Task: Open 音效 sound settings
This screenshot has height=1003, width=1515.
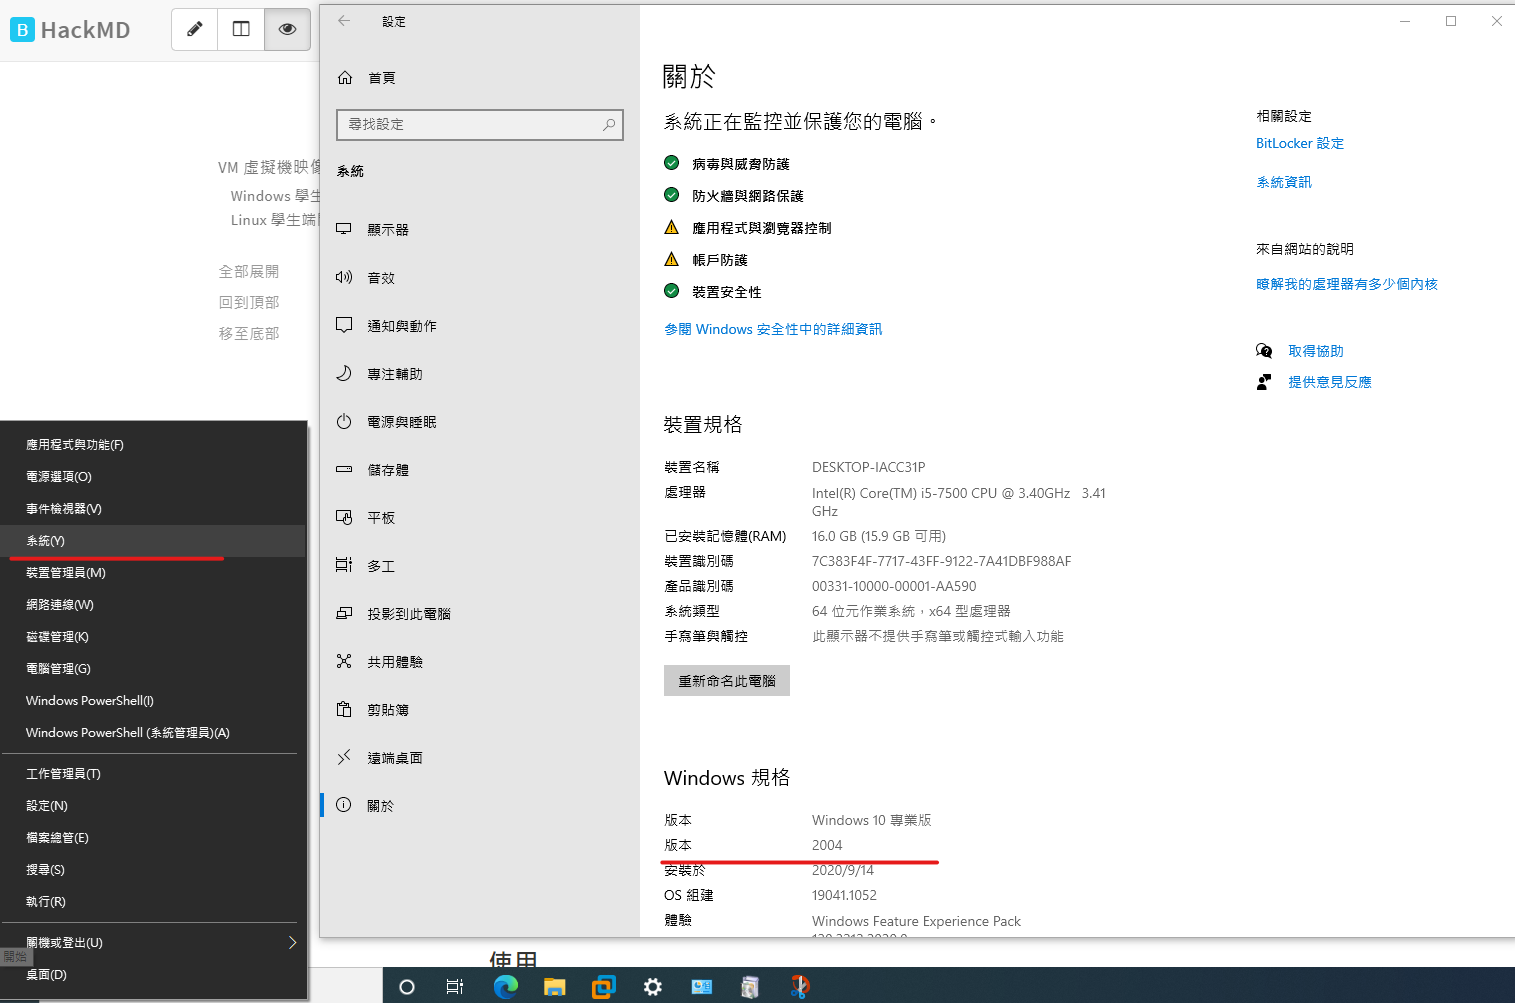Action: [x=480, y=278]
